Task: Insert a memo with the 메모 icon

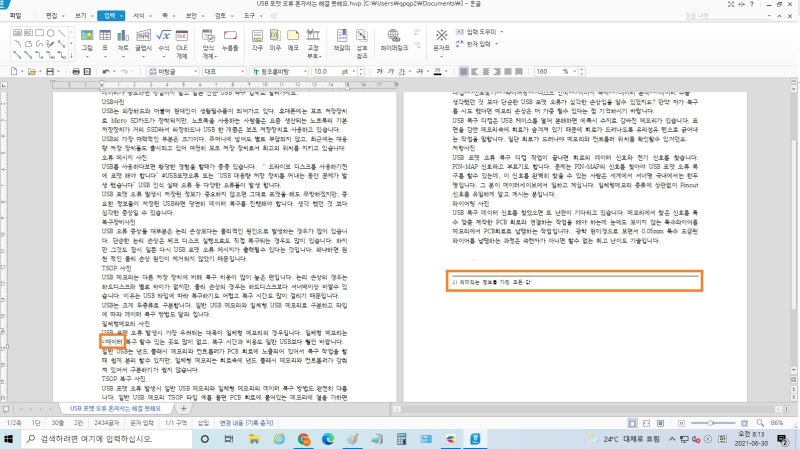Action: [x=293, y=40]
